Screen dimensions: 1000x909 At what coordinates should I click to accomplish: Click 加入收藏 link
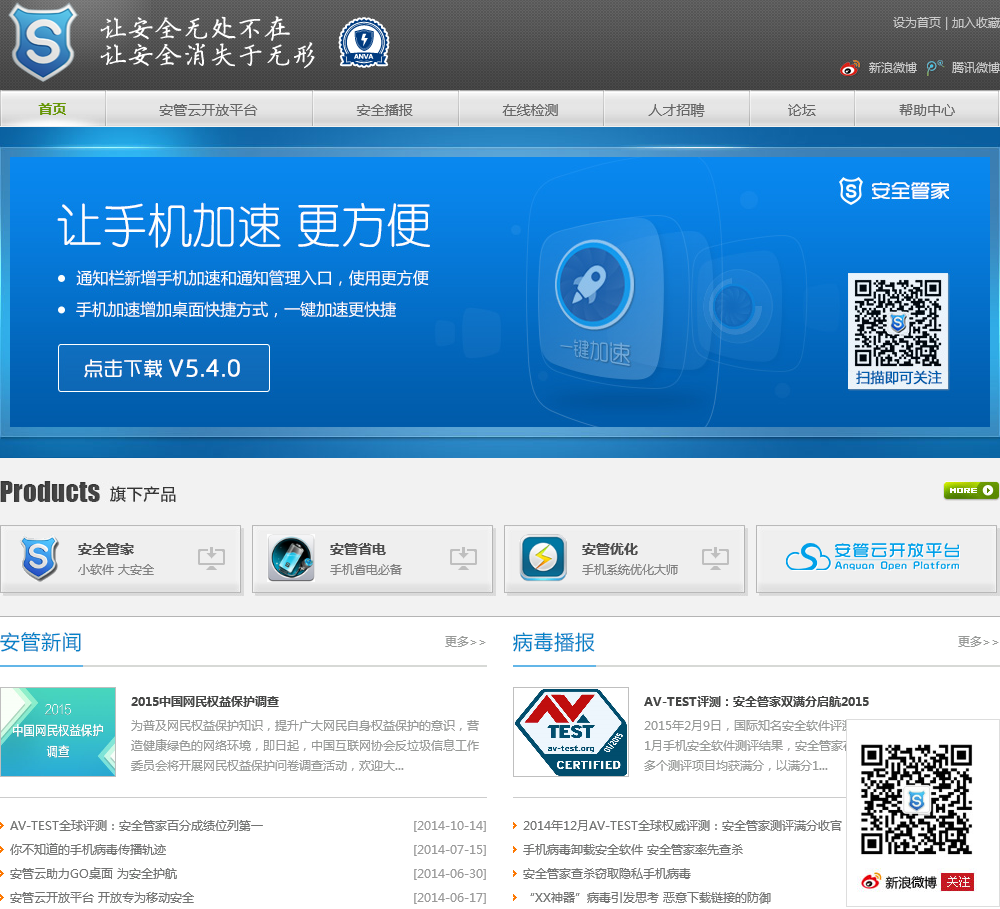coord(976,23)
